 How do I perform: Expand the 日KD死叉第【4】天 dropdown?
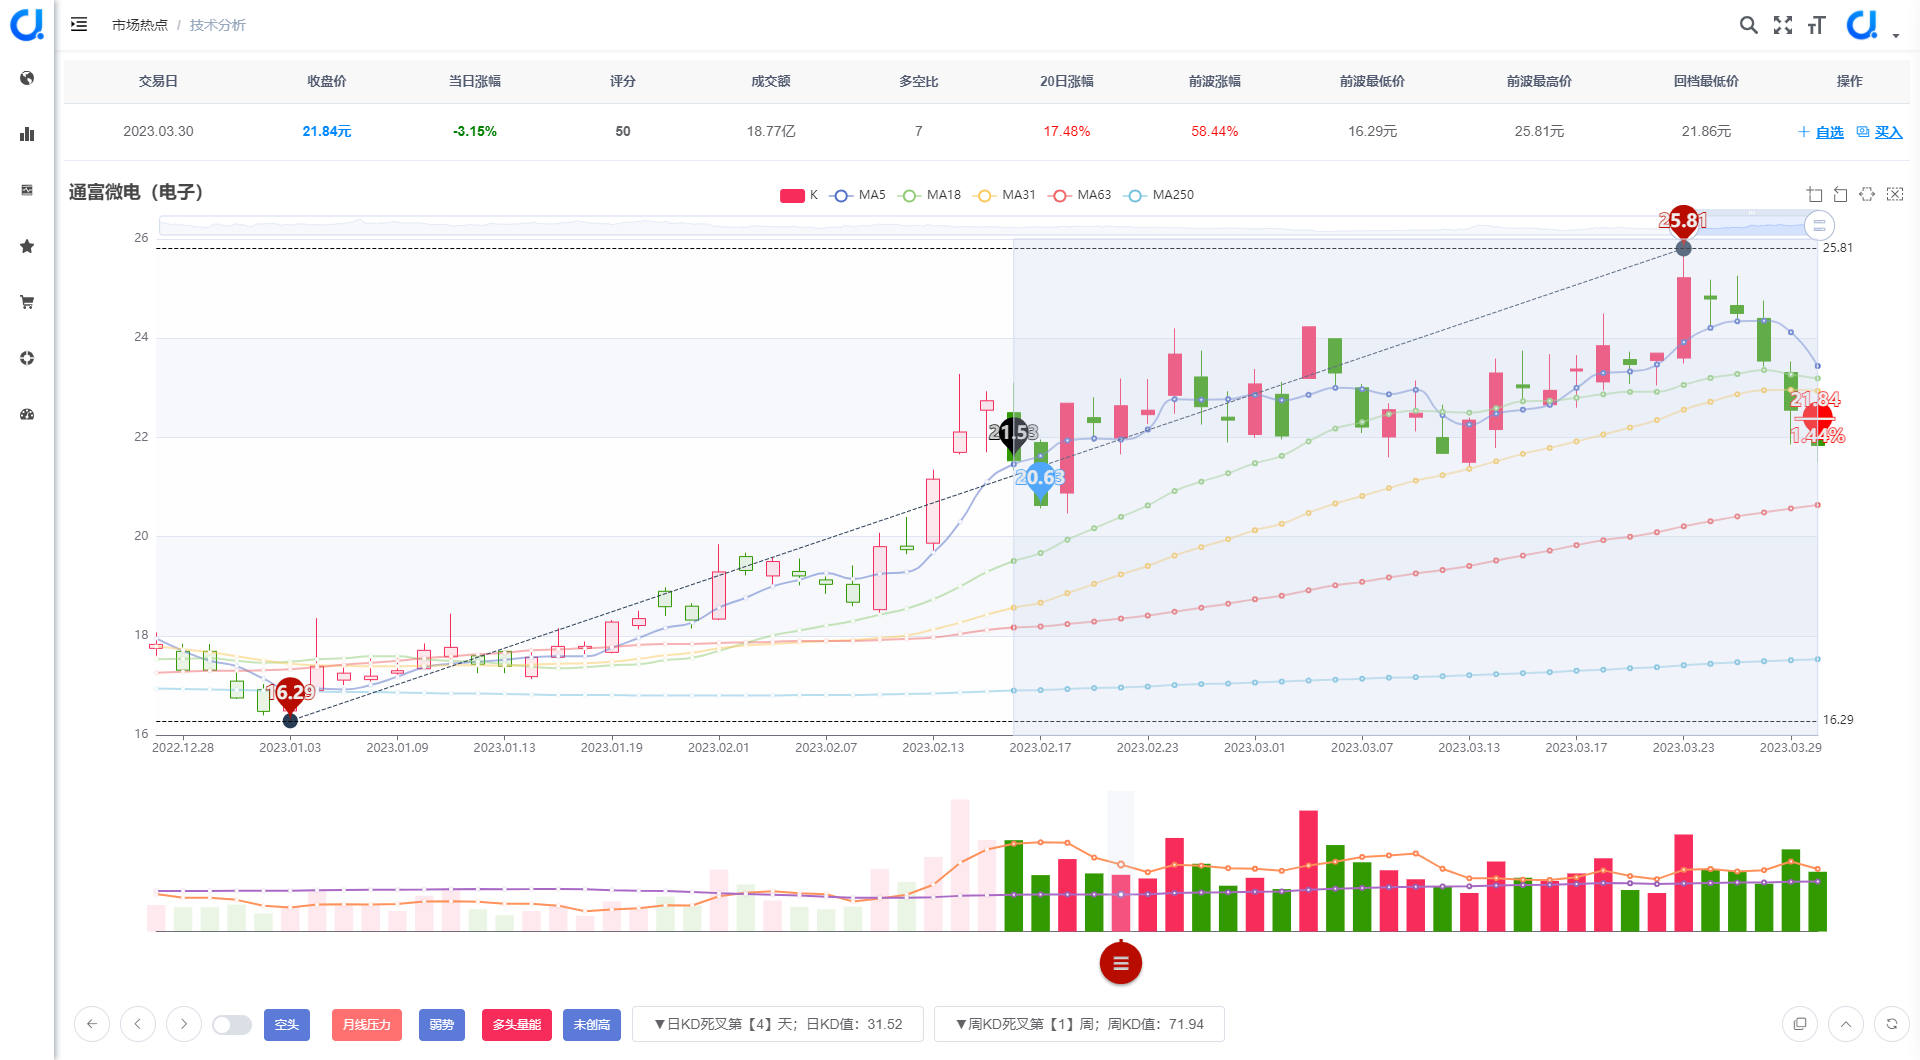(778, 1024)
